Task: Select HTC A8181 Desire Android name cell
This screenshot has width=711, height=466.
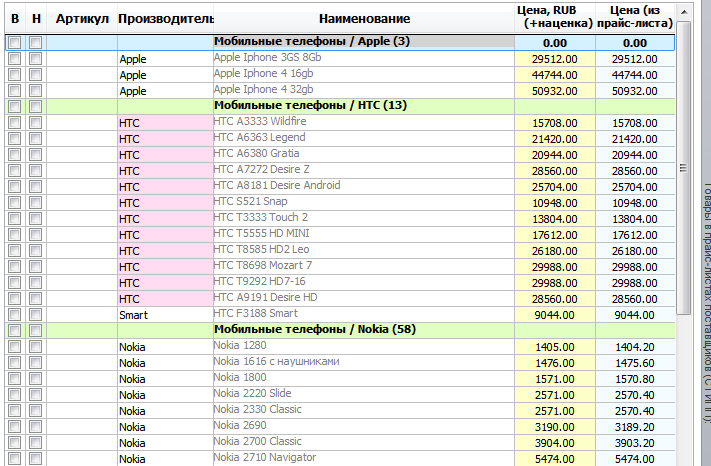Action: (x=364, y=186)
